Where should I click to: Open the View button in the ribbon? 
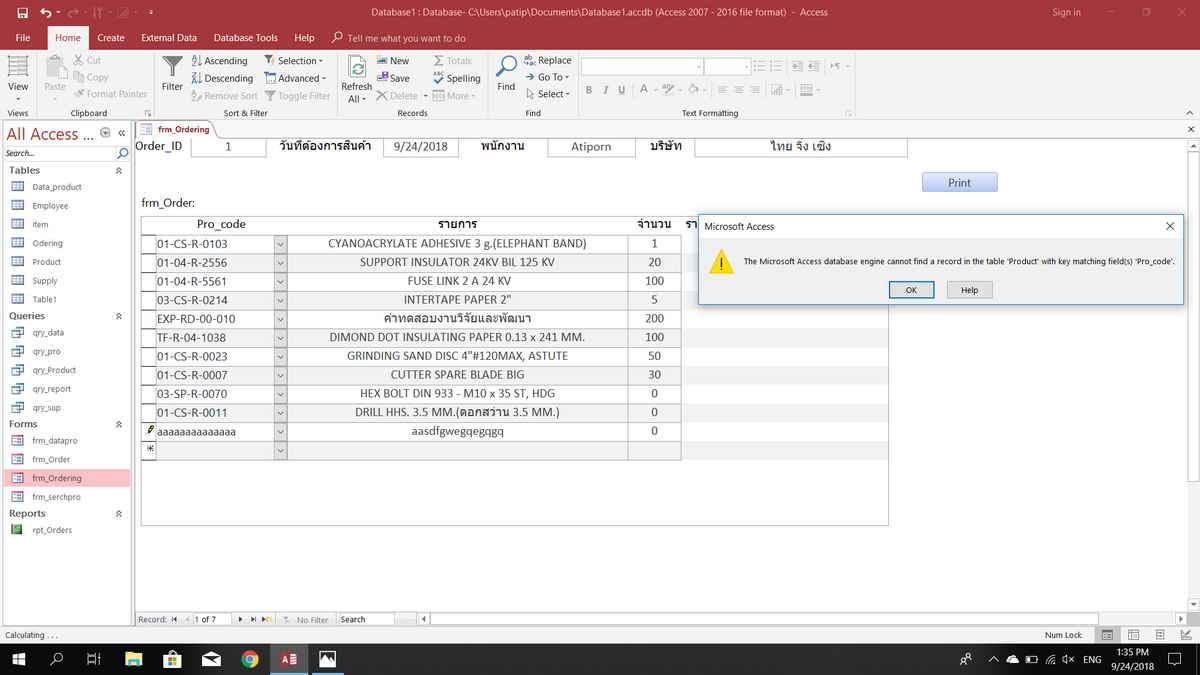coord(18,78)
